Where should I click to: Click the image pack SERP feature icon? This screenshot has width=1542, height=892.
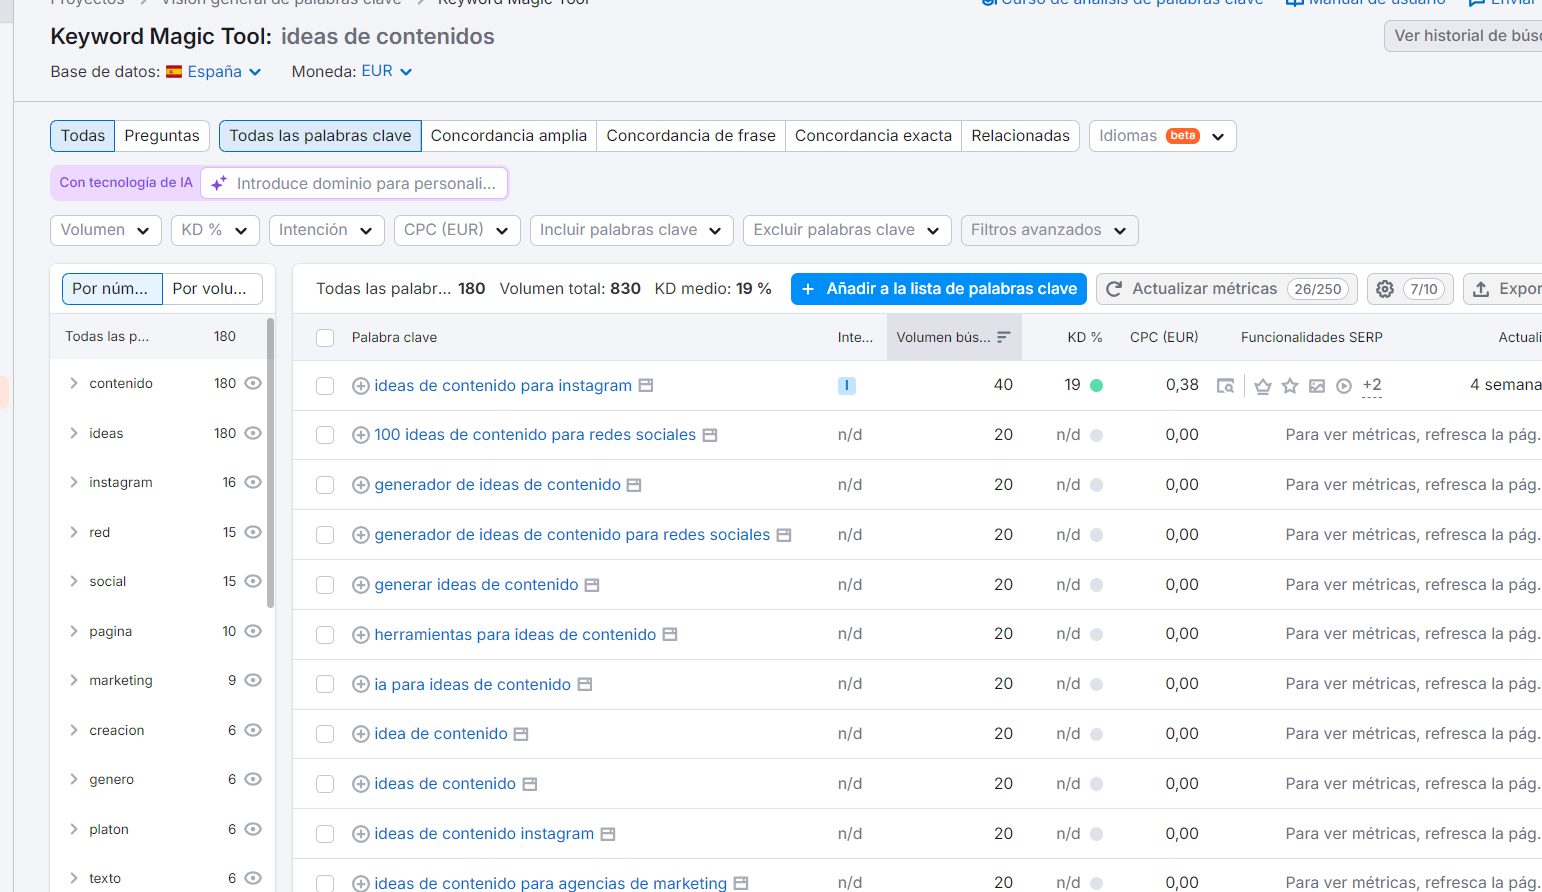(x=1317, y=386)
